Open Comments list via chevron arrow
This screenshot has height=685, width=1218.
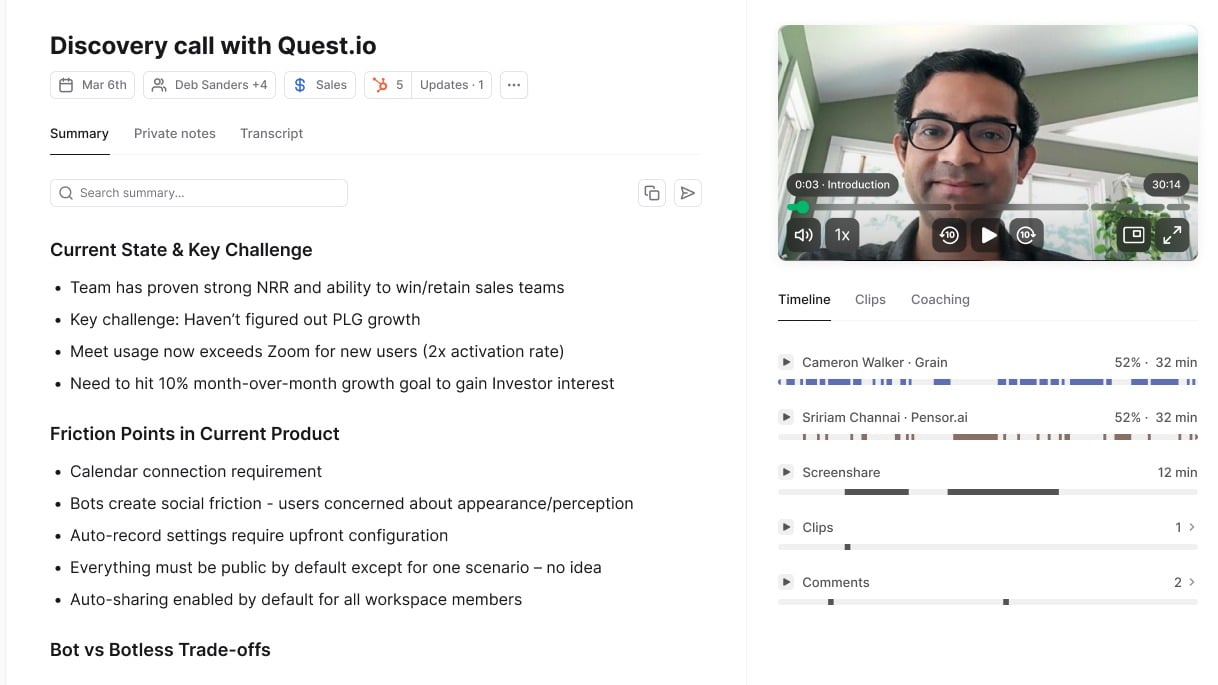pos(1190,582)
